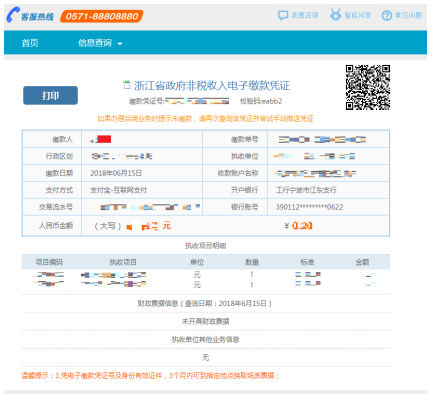Click the 执收单位其他业务信息 heading
The image size is (434, 399).
pos(205,340)
